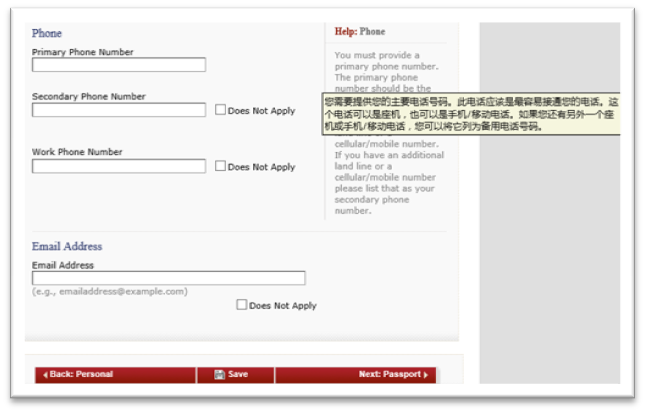This screenshot has width=646, height=413.
Task: Select the Work Phone Number text box
Action: click(x=119, y=166)
